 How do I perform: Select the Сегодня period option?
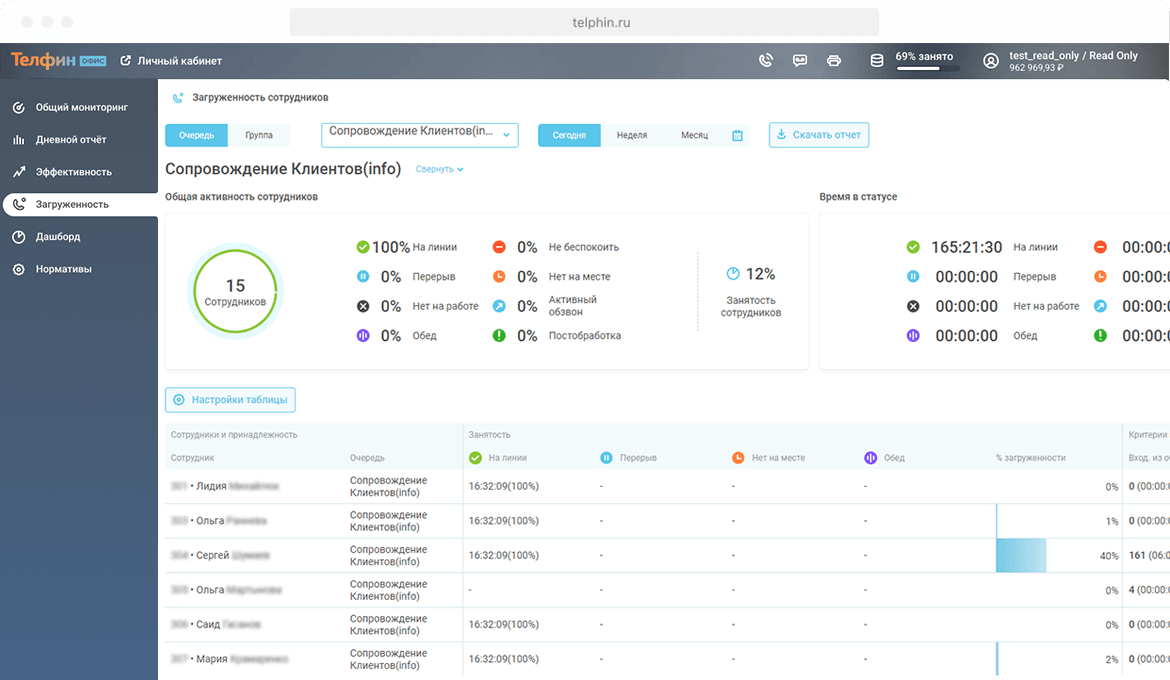click(569, 135)
